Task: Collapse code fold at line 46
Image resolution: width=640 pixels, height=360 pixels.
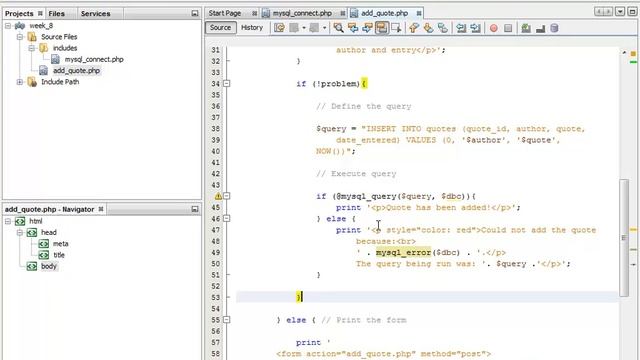Action: pyautogui.click(x=227, y=219)
